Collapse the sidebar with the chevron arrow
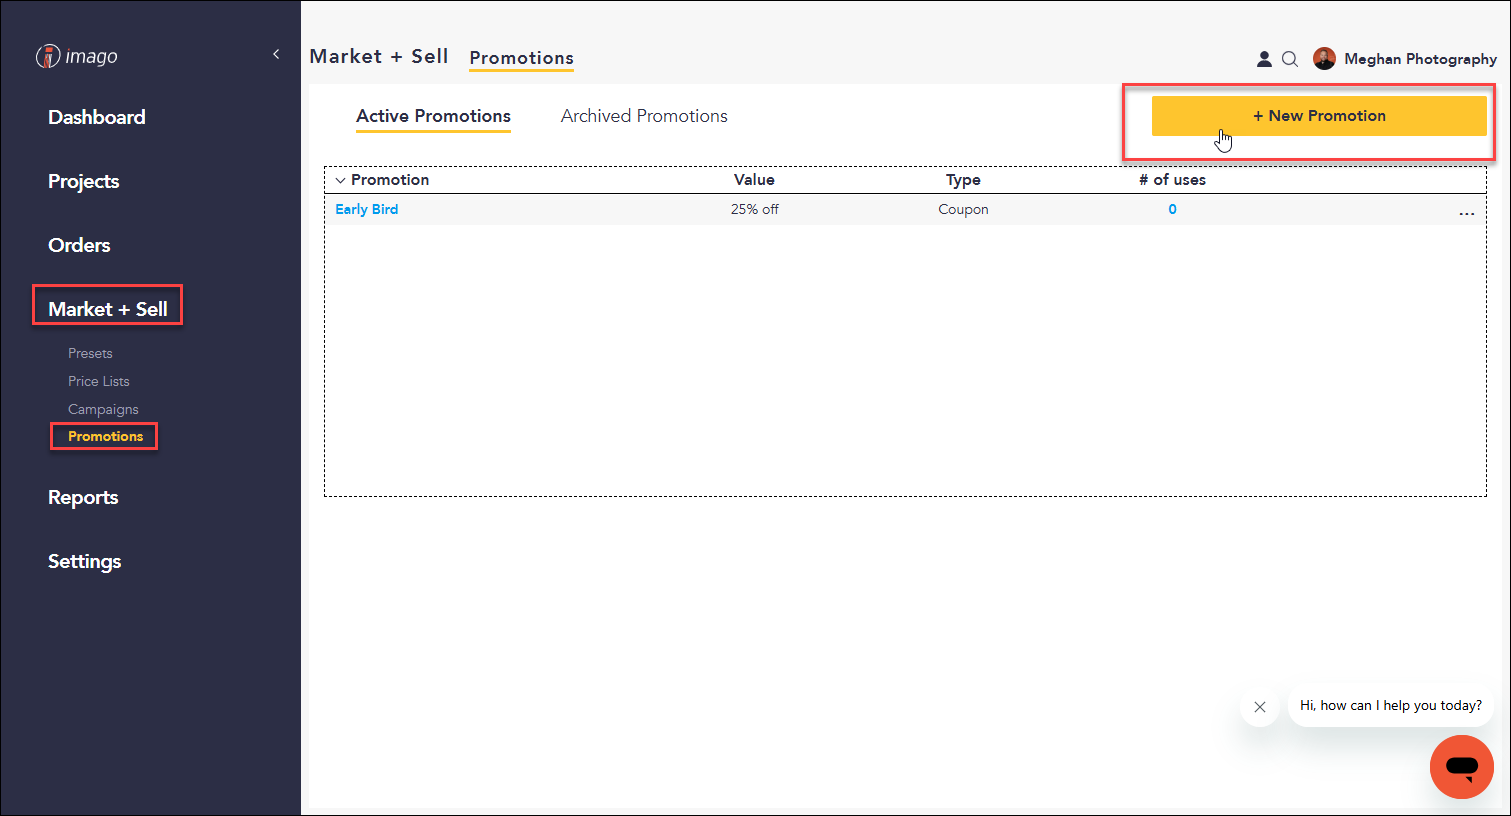This screenshot has height=816, width=1511. click(x=276, y=54)
